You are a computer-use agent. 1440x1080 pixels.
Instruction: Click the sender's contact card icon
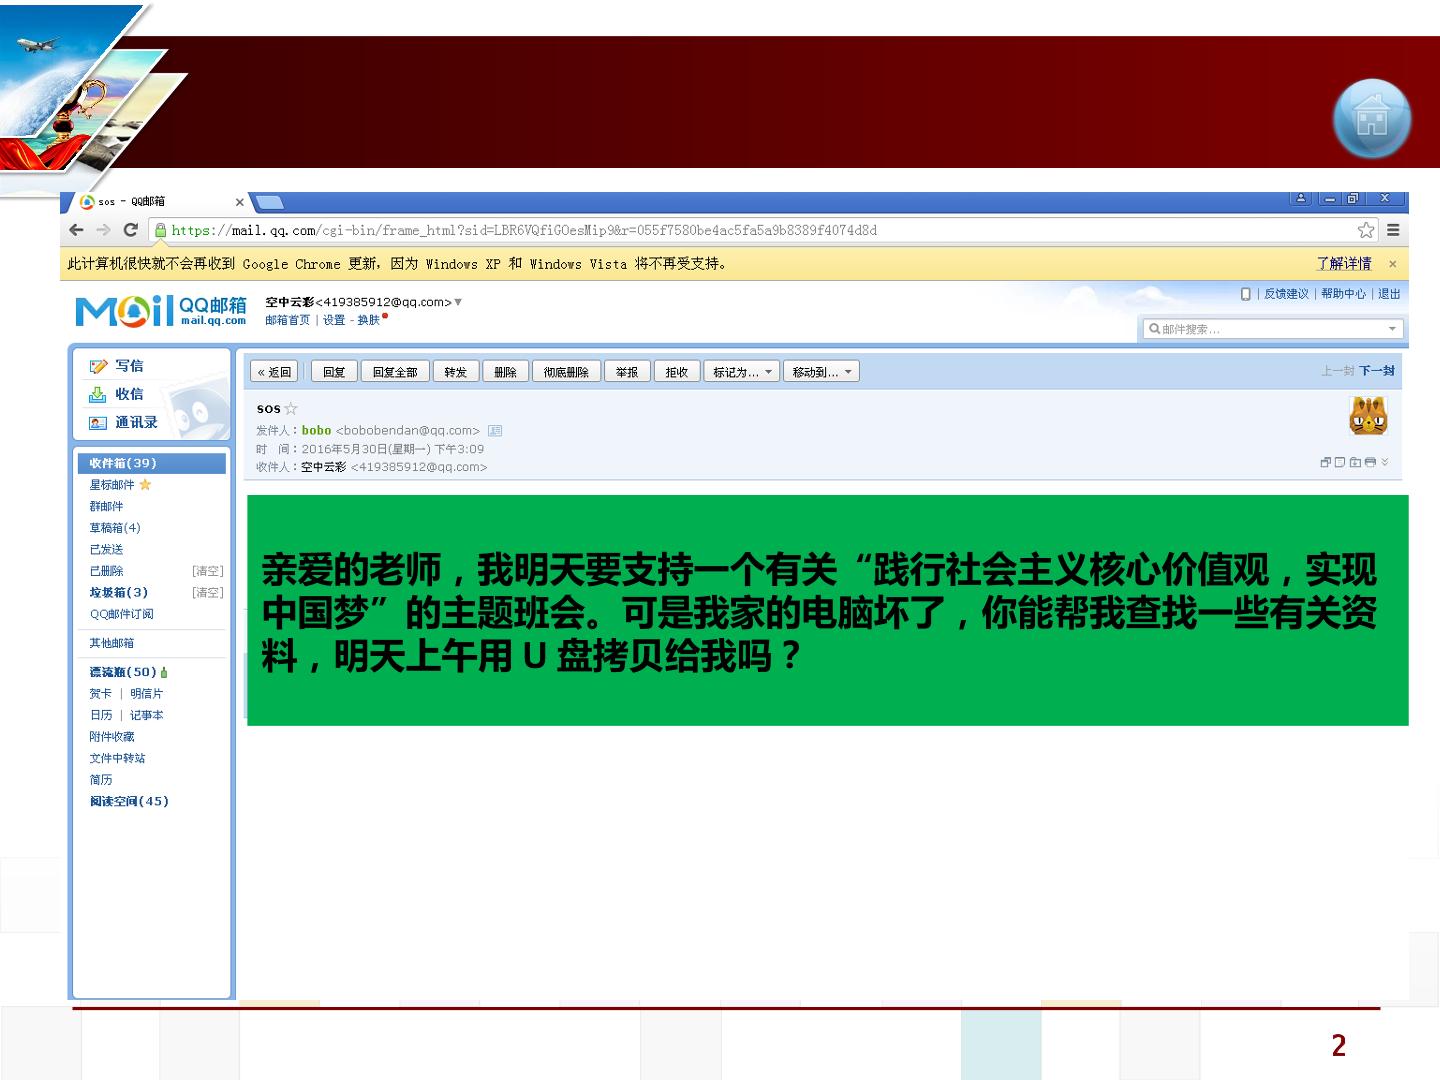coord(495,431)
